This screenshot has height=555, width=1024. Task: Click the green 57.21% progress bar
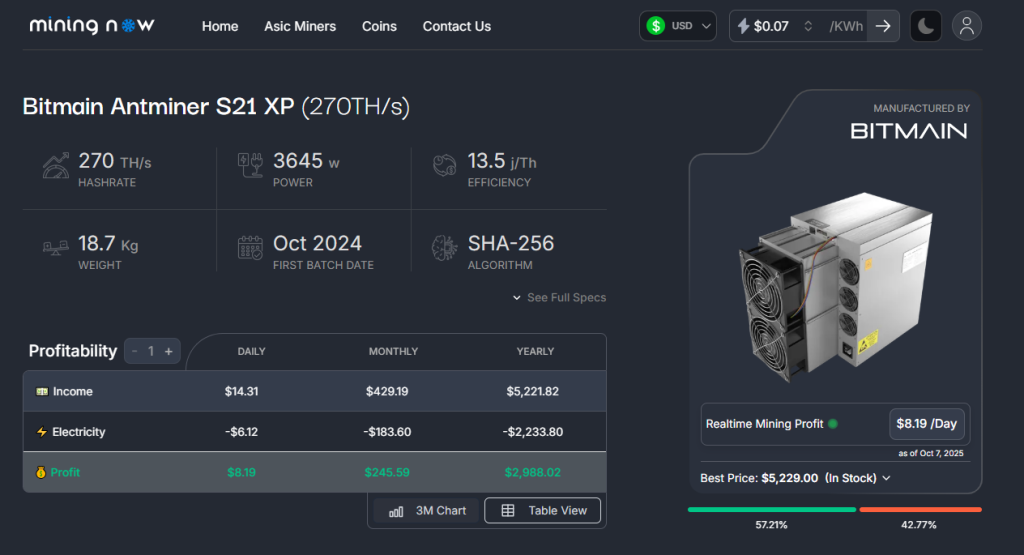[x=771, y=509]
